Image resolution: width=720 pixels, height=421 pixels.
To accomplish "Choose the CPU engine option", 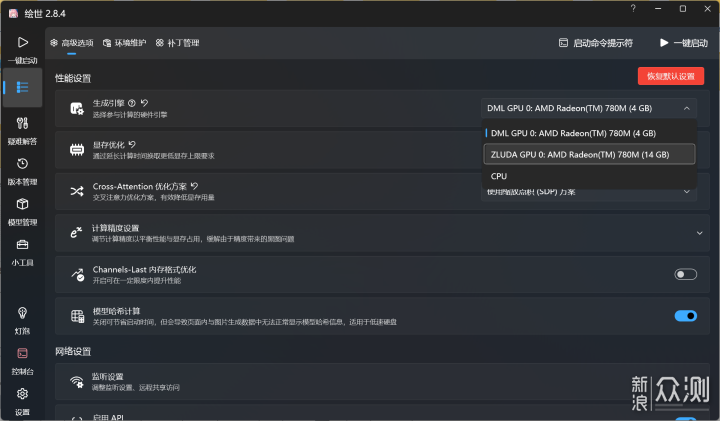I will (x=590, y=176).
